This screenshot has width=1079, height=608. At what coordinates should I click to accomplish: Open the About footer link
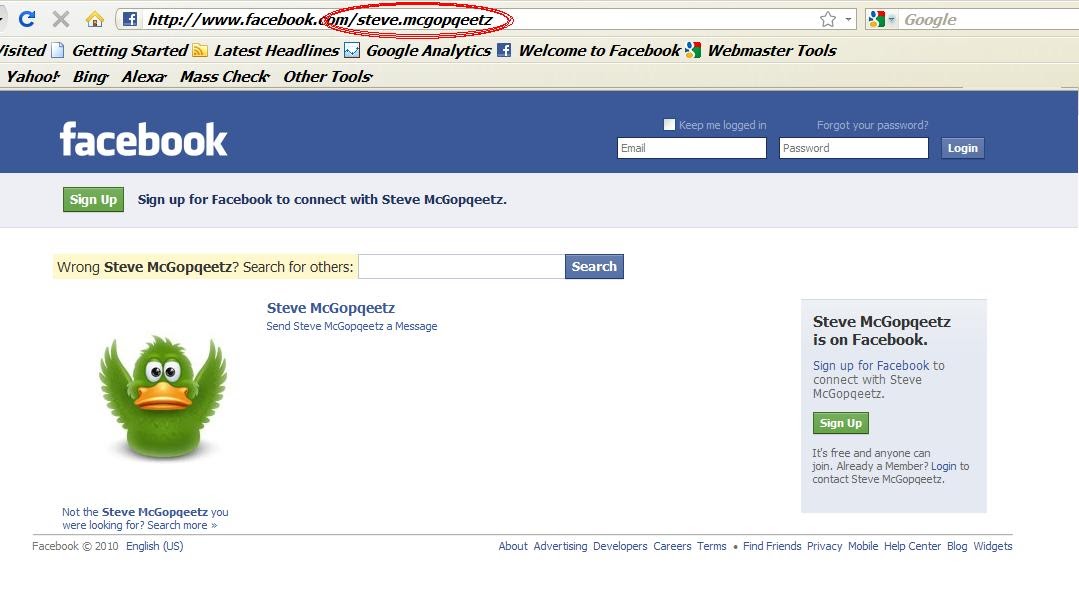click(513, 546)
